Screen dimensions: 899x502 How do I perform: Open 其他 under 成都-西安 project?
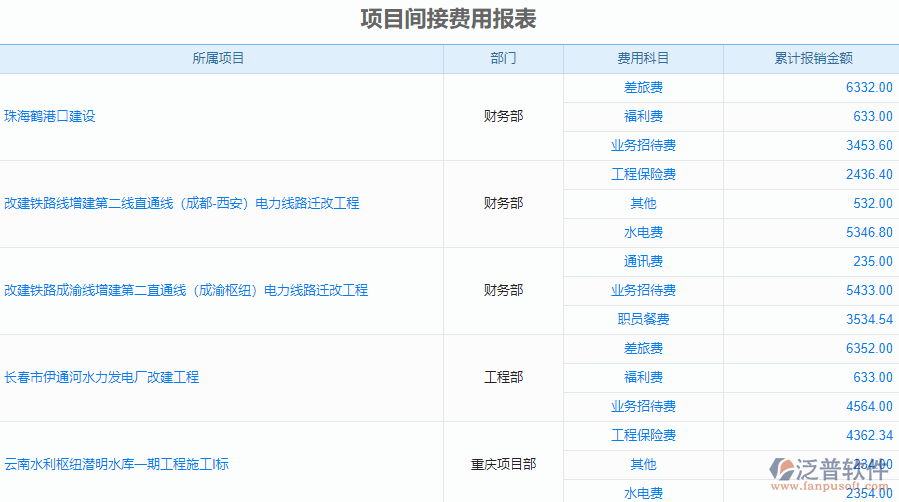tap(643, 203)
